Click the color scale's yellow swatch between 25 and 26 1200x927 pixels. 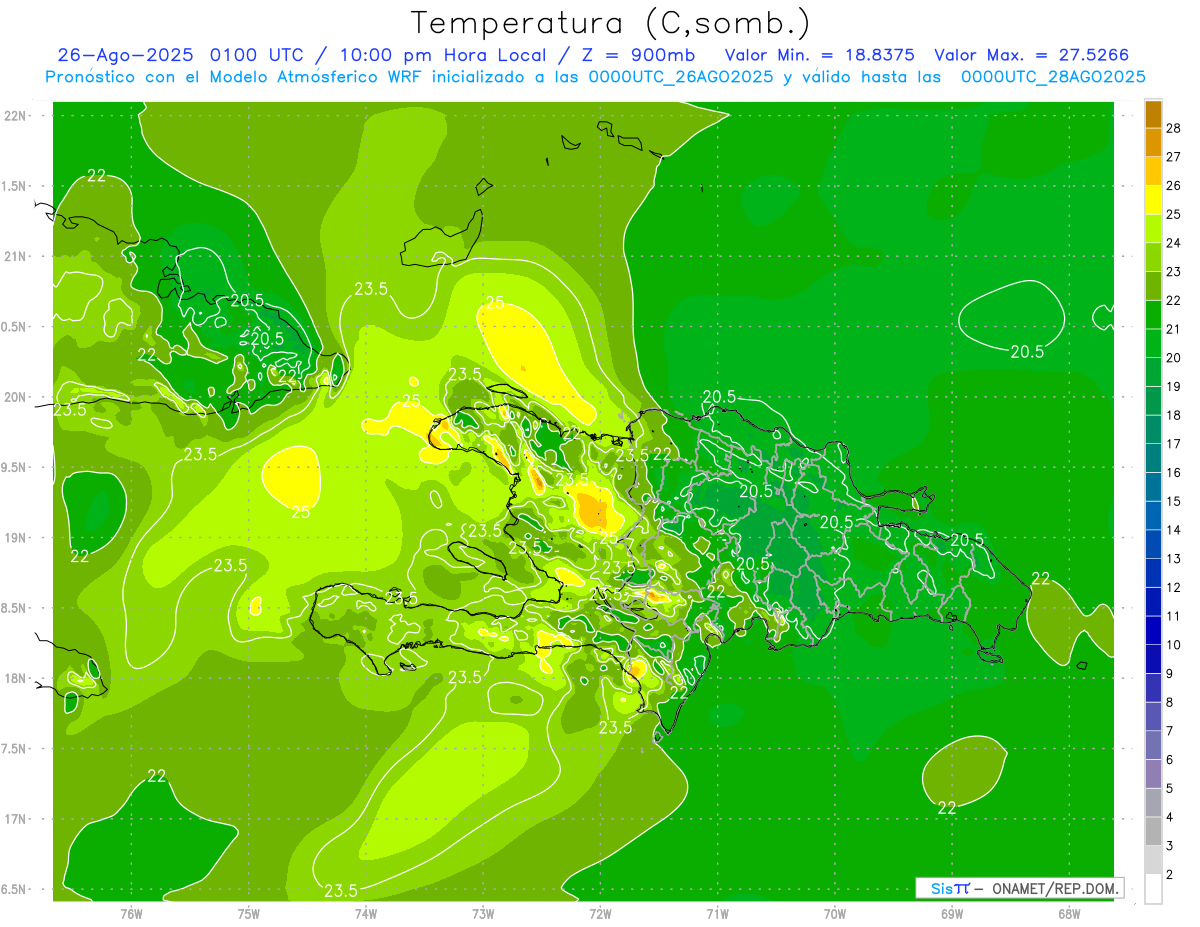point(1153,200)
